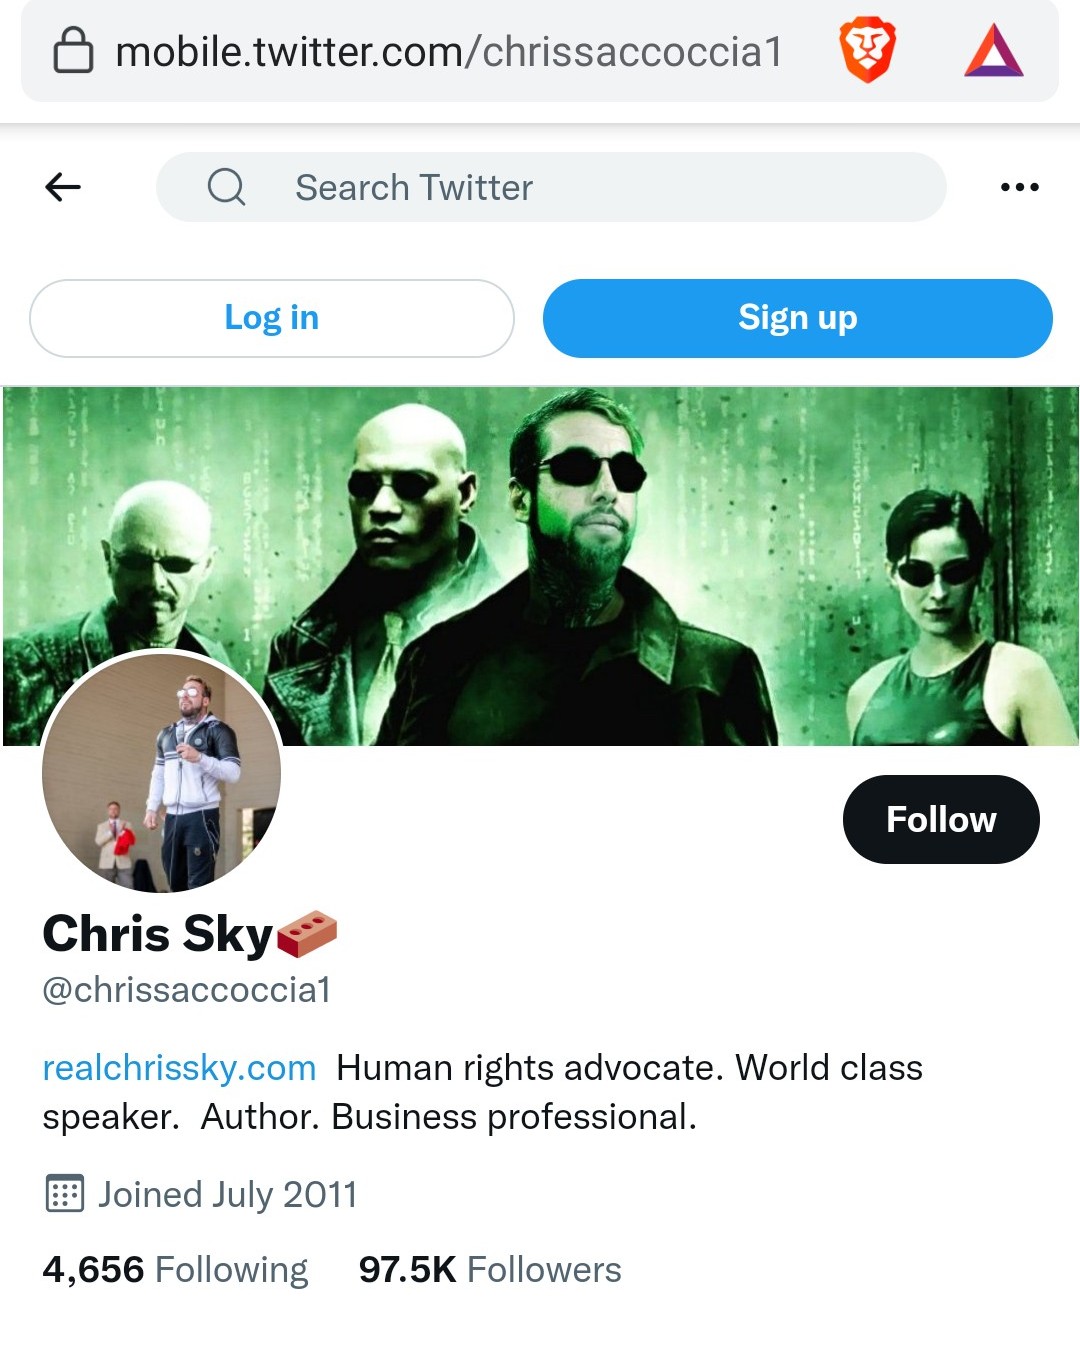Click the @chrissaccoccia1 handle text
The width and height of the screenshot is (1080, 1353).
click(x=187, y=990)
